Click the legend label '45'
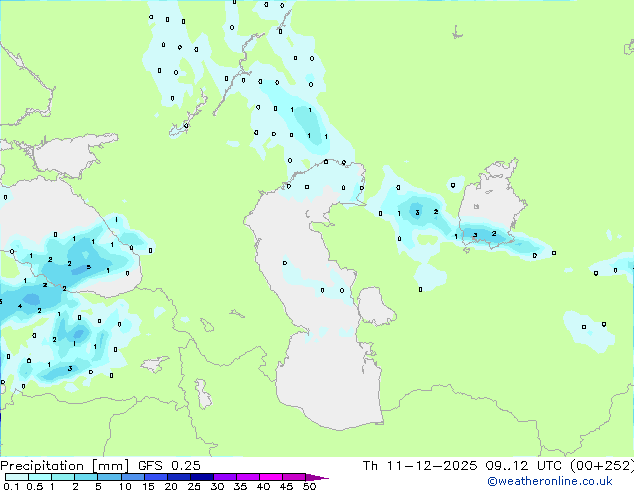 pyautogui.click(x=286, y=486)
